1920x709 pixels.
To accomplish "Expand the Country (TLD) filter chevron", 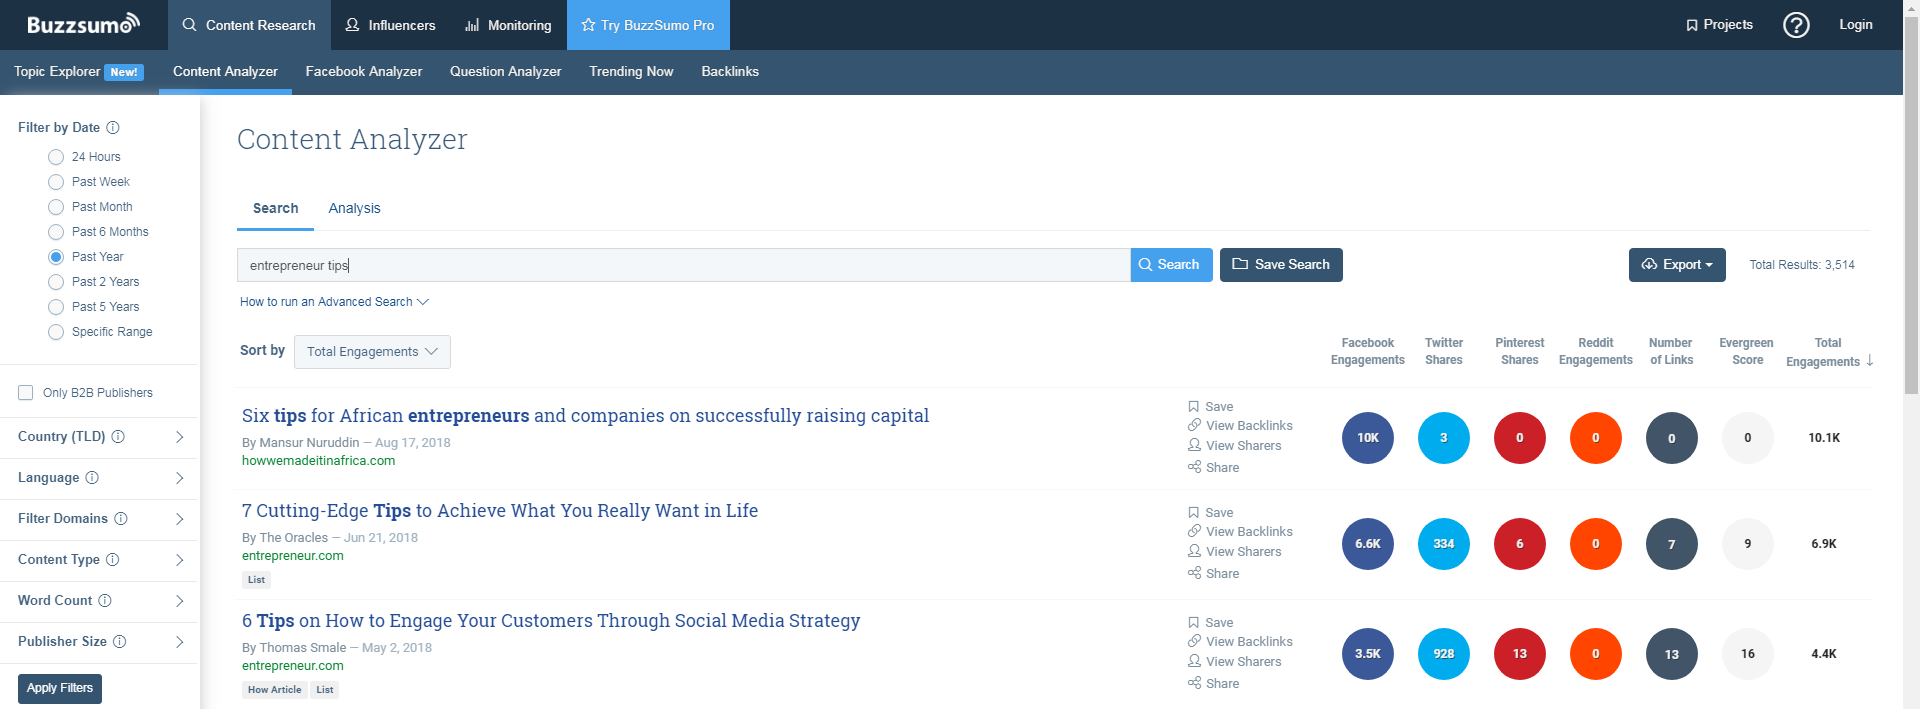I will click(180, 437).
